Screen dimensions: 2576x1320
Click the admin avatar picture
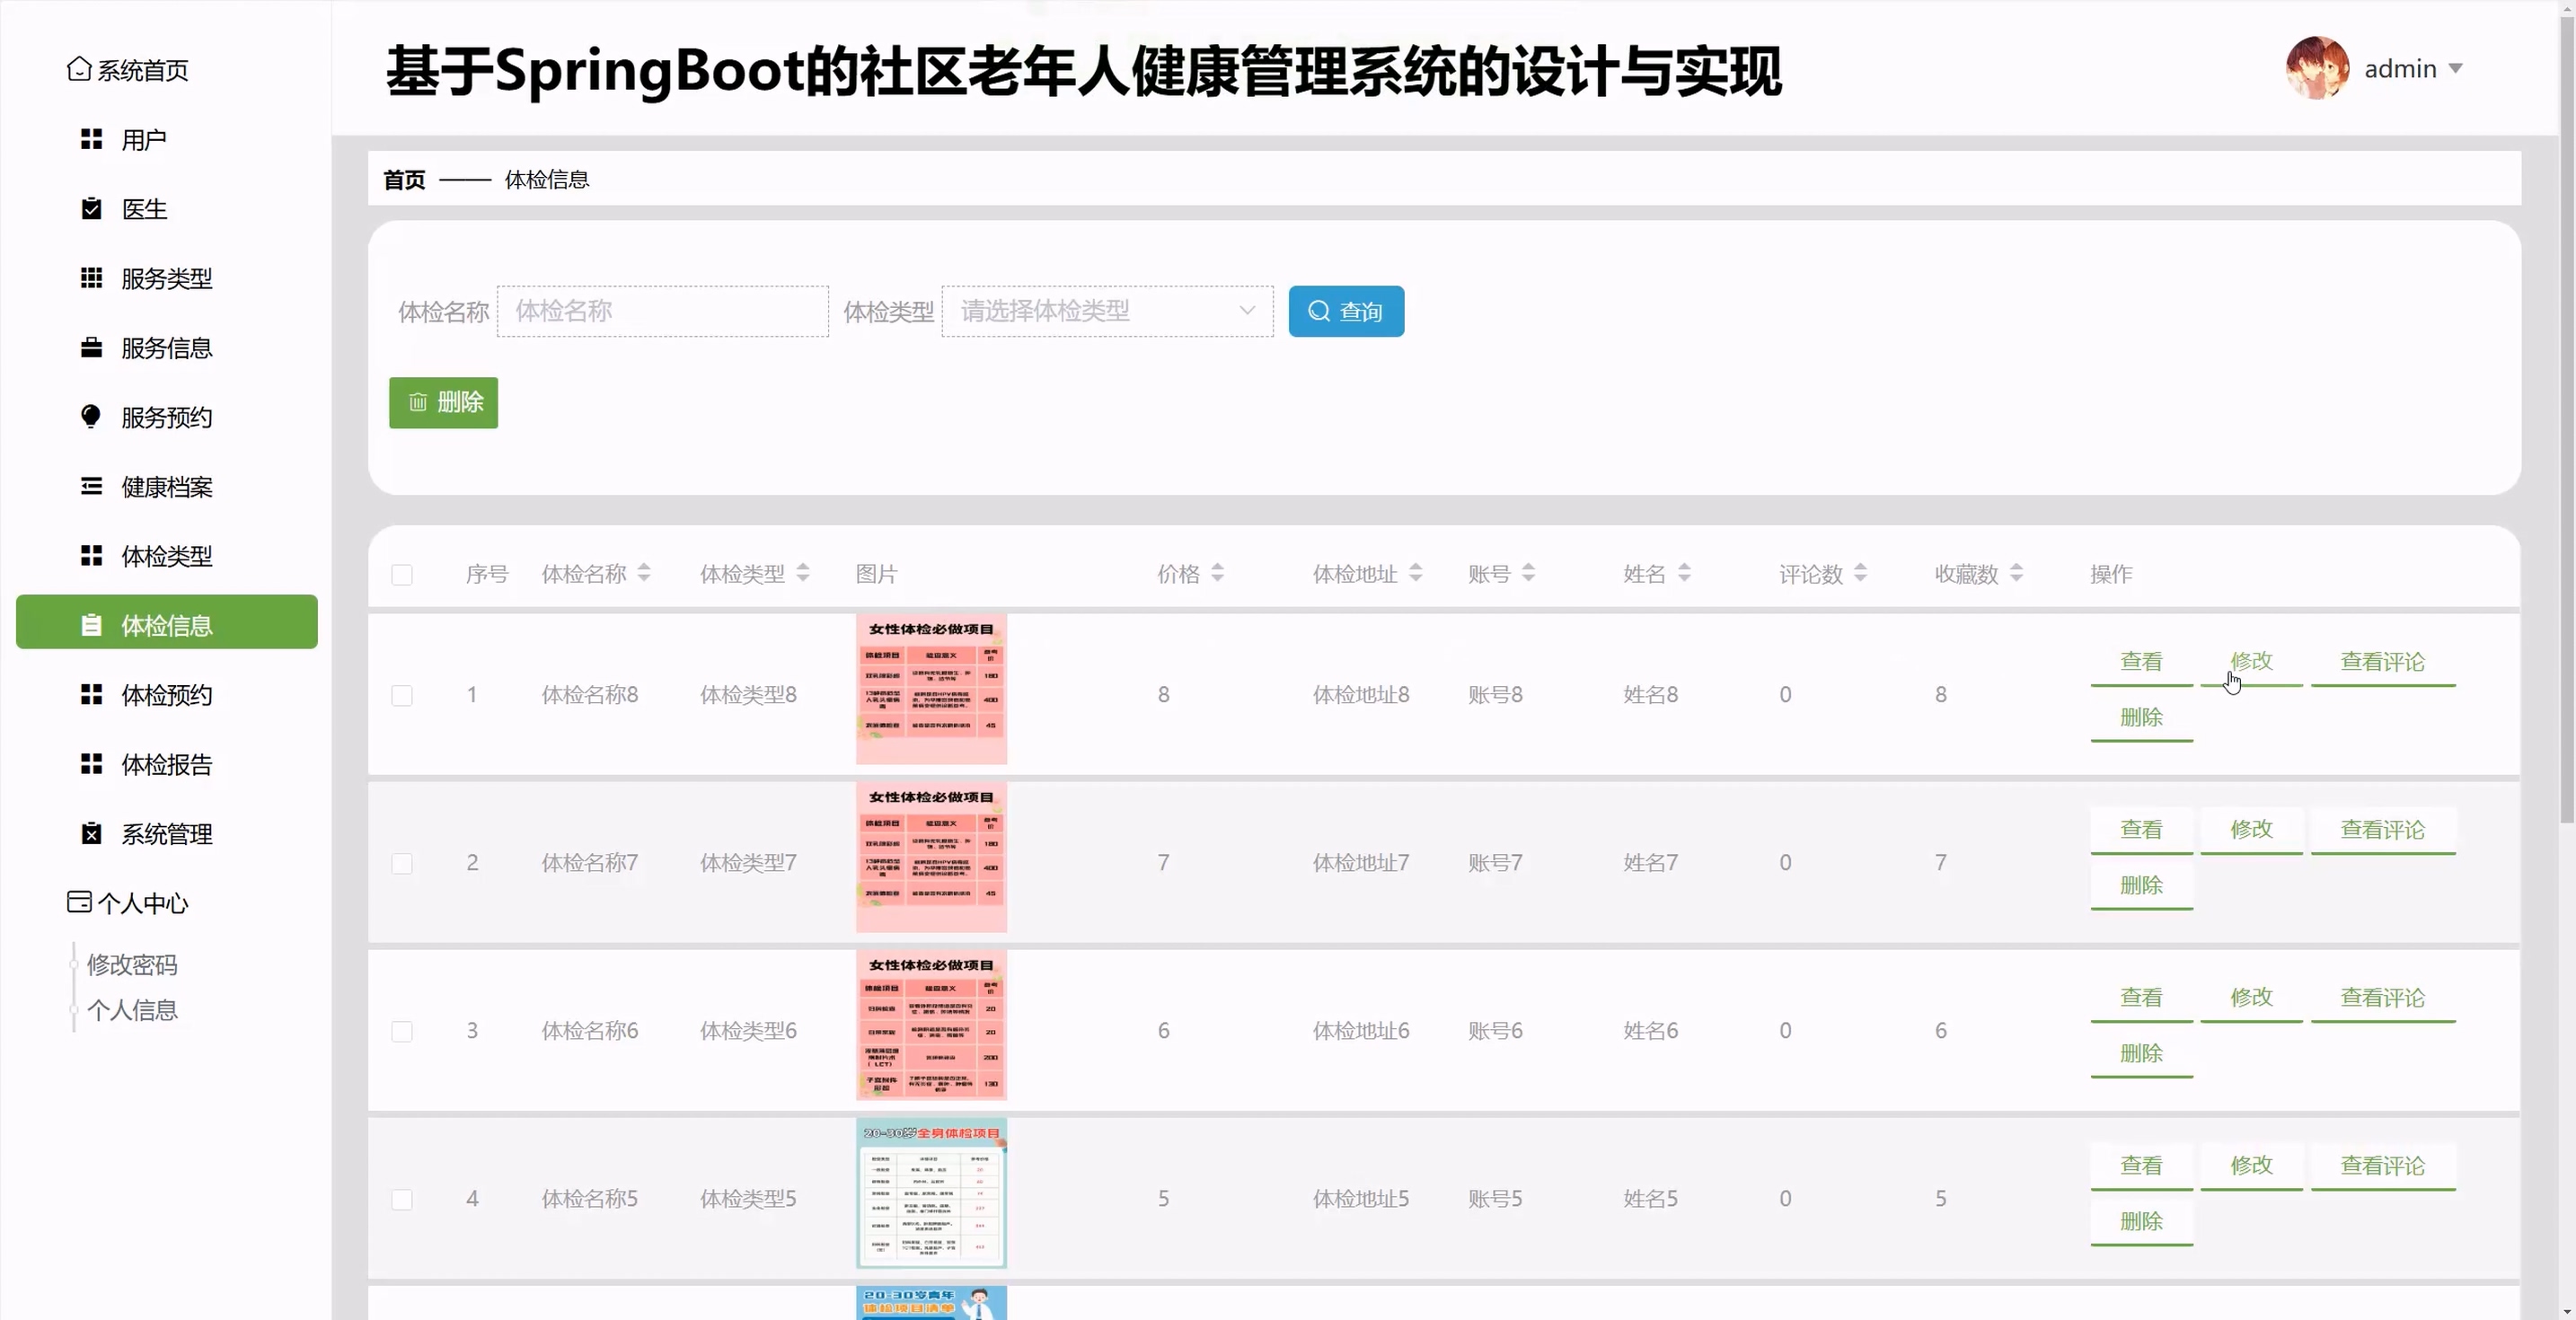pyautogui.click(x=2317, y=68)
